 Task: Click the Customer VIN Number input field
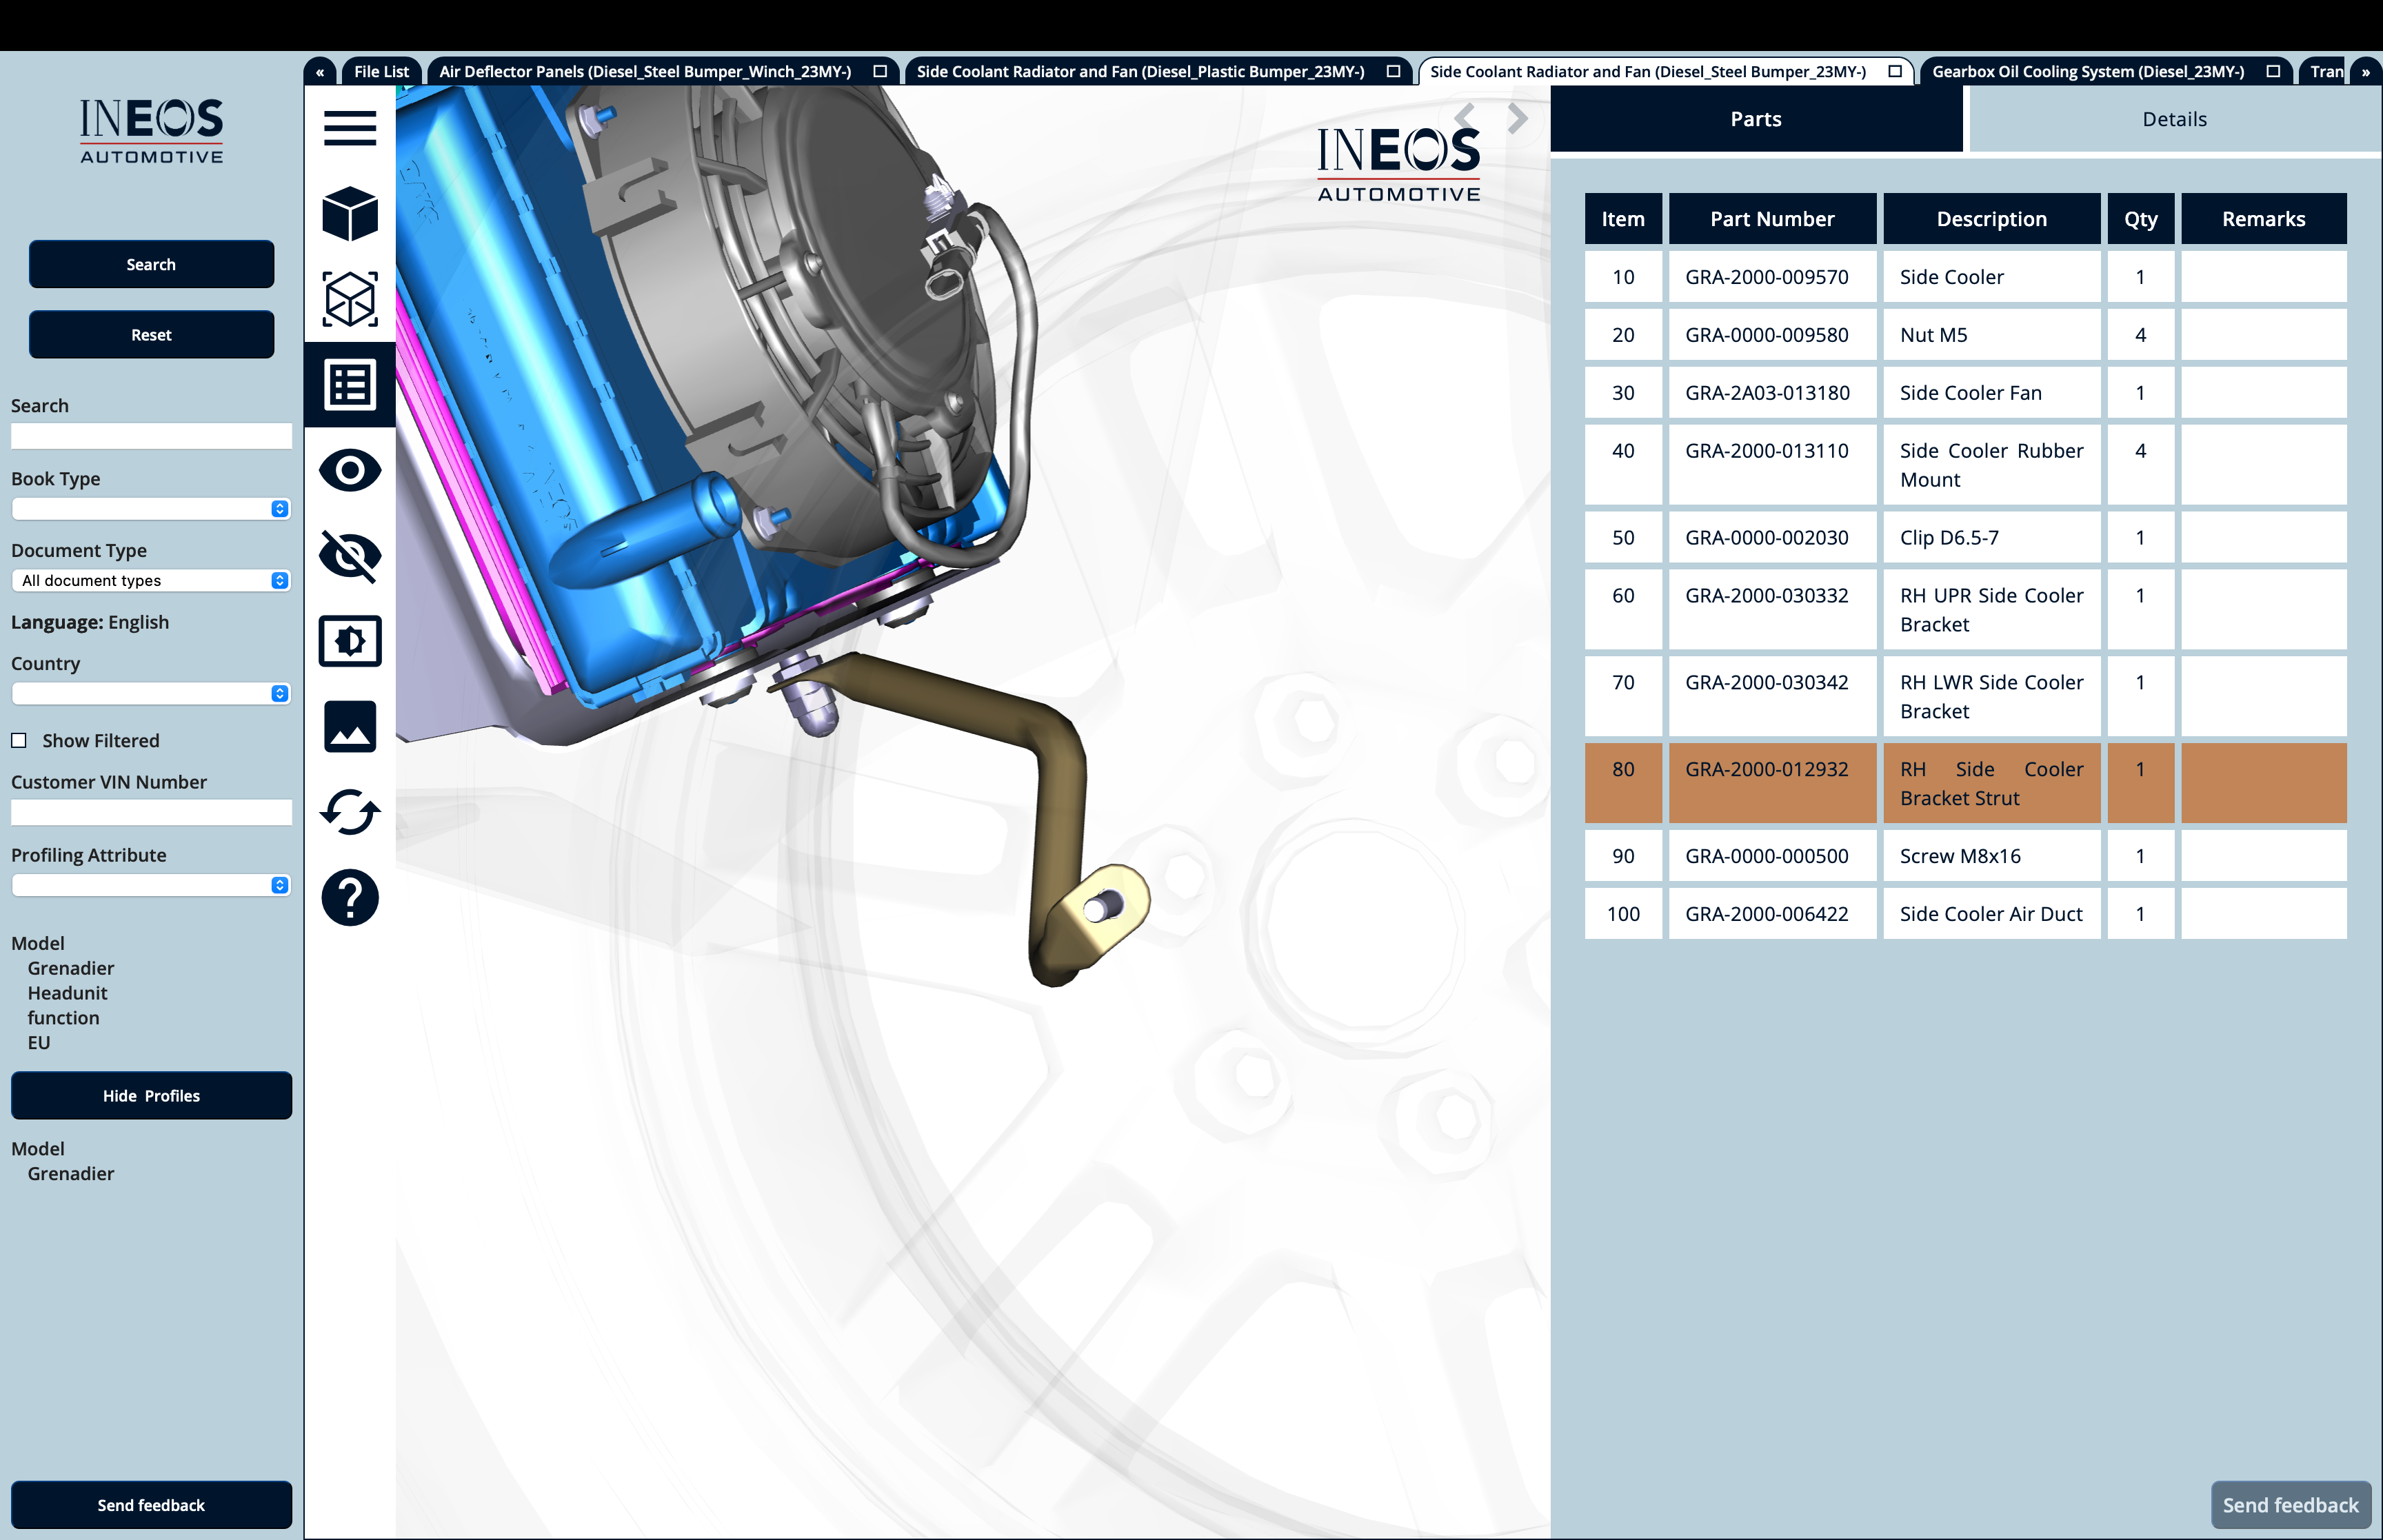click(151, 811)
